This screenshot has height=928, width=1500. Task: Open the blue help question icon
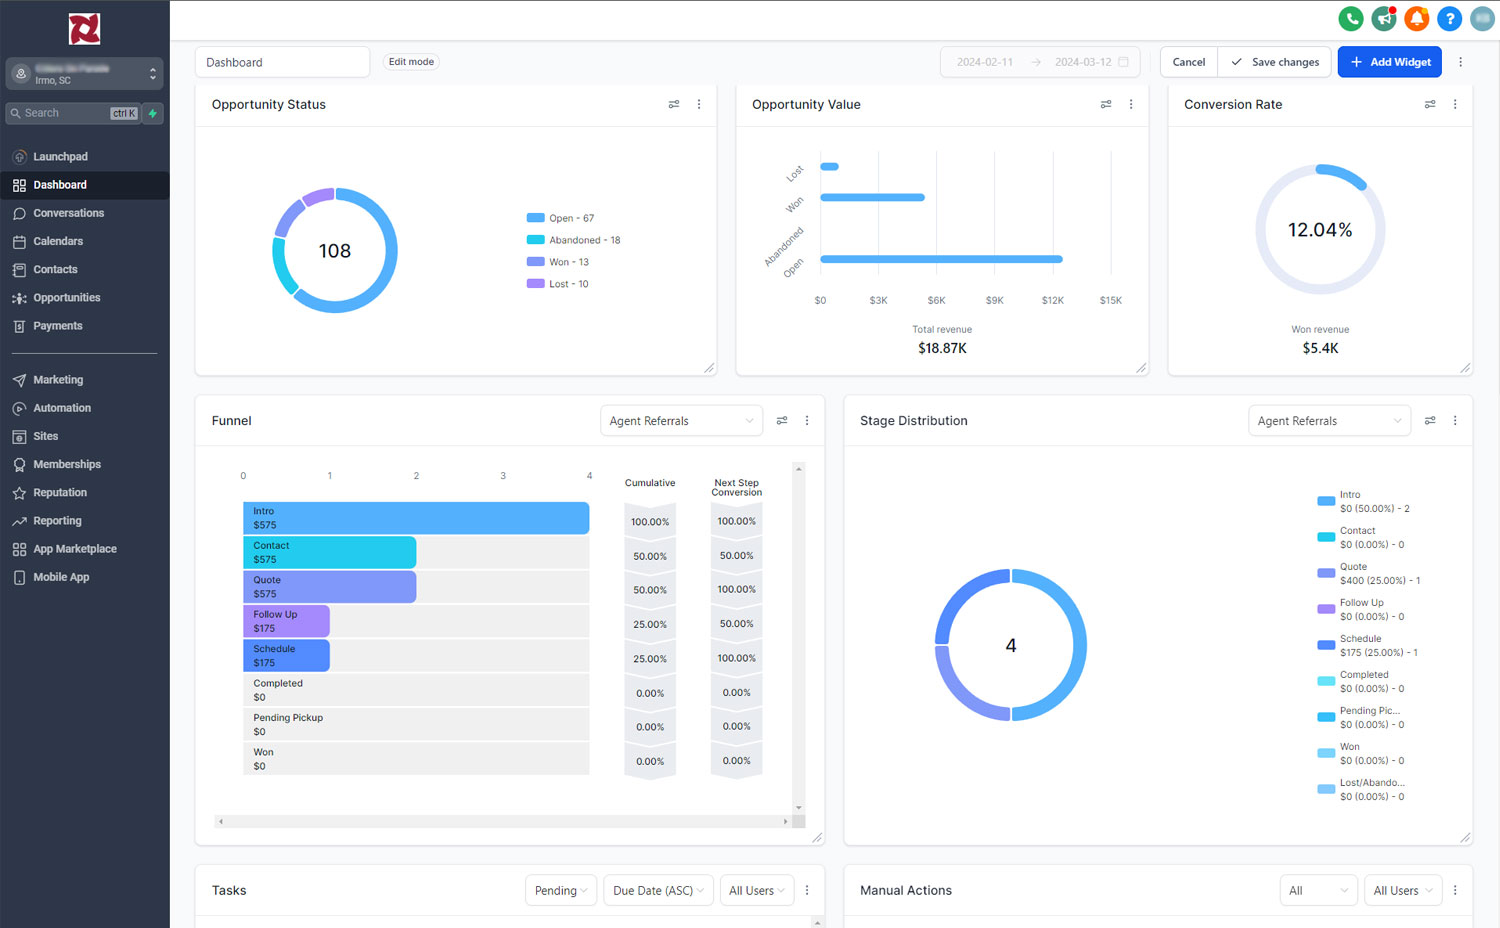point(1450,18)
